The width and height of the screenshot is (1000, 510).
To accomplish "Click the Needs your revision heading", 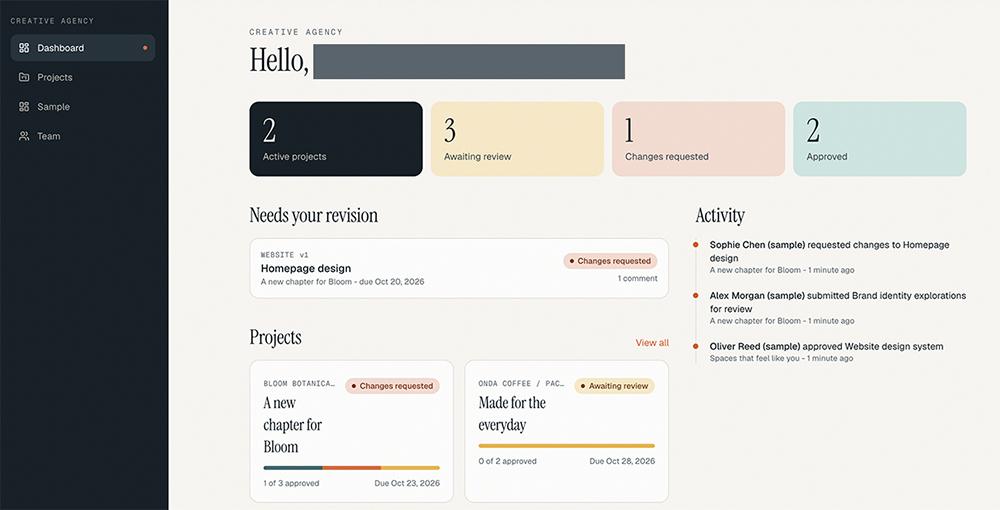I will pyautogui.click(x=314, y=215).
